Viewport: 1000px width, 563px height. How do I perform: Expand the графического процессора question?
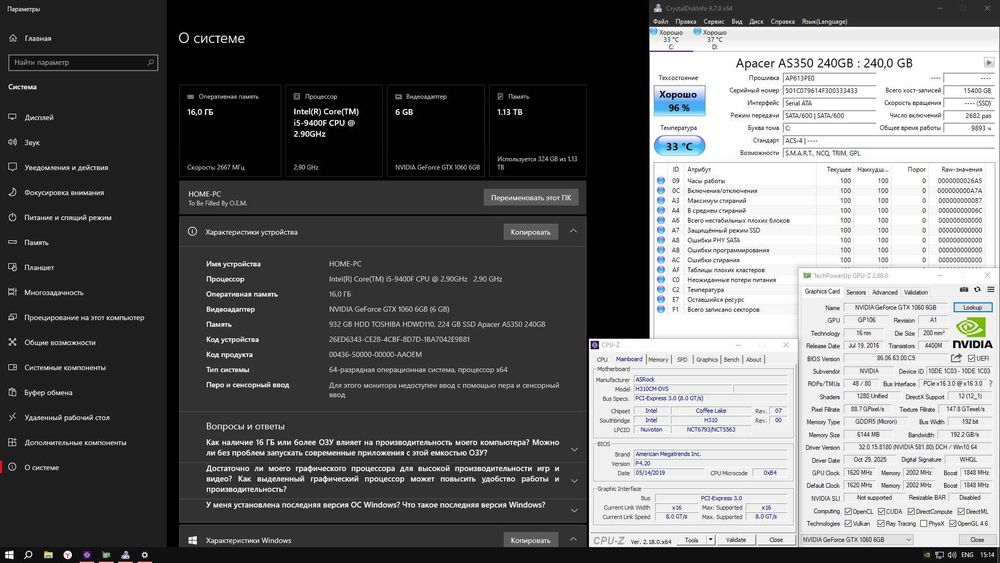[574, 480]
